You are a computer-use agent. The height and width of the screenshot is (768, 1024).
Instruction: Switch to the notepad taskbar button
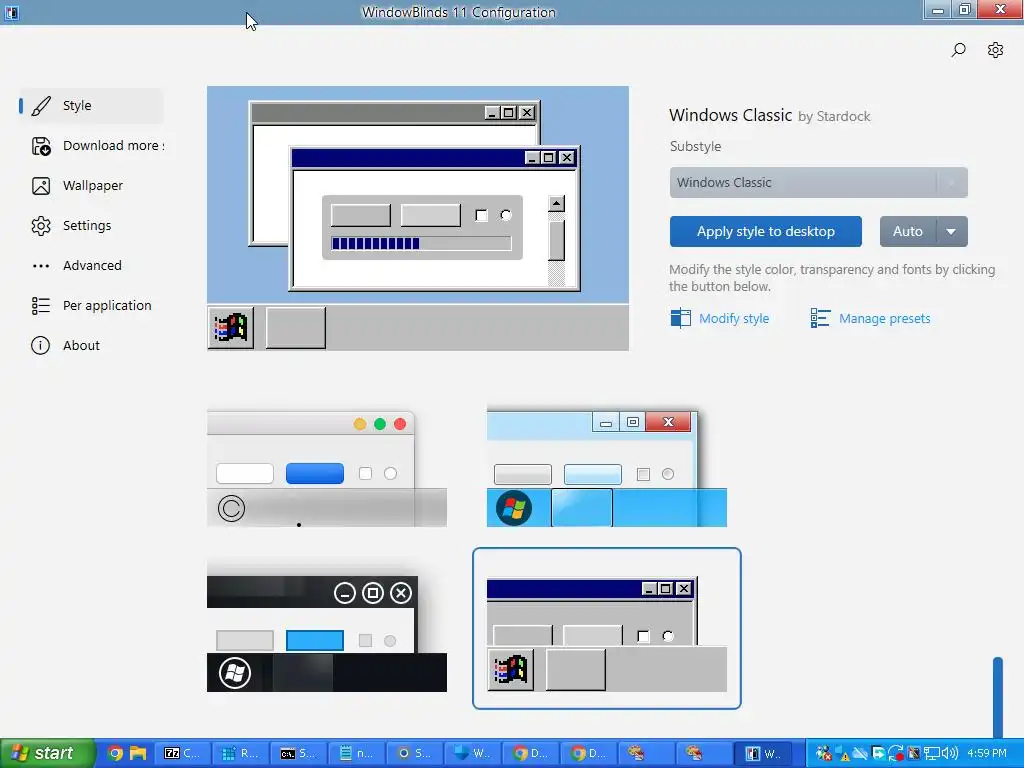click(357, 753)
